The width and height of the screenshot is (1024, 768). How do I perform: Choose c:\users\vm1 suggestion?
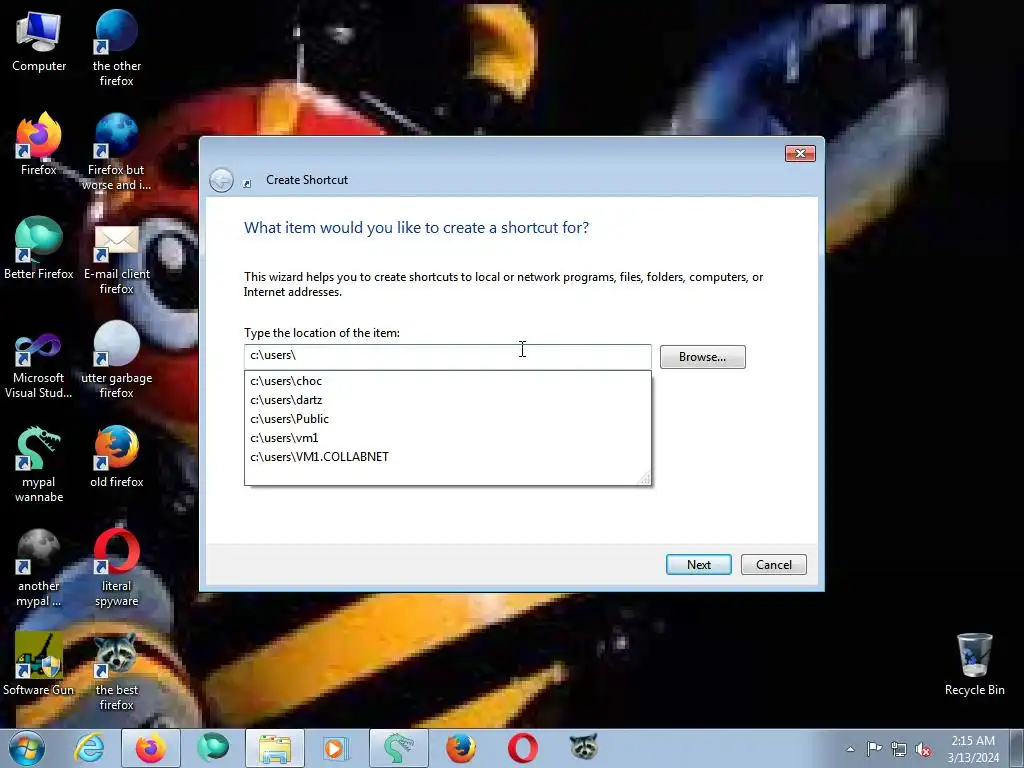(x=447, y=438)
